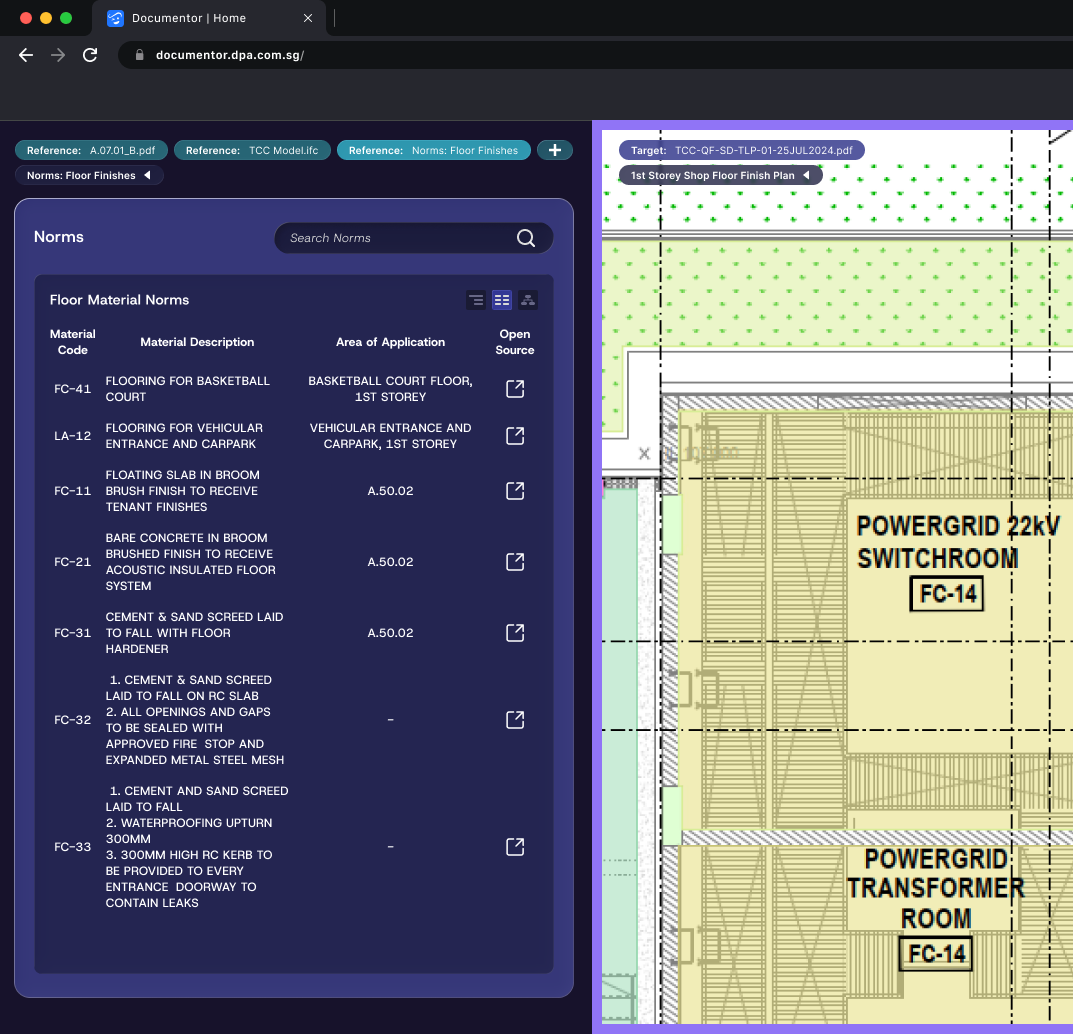Click 'FLOORING FOR VEHICULAR ENTRANCE AND CARPARK' description
The height and width of the screenshot is (1034, 1073).
click(184, 436)
